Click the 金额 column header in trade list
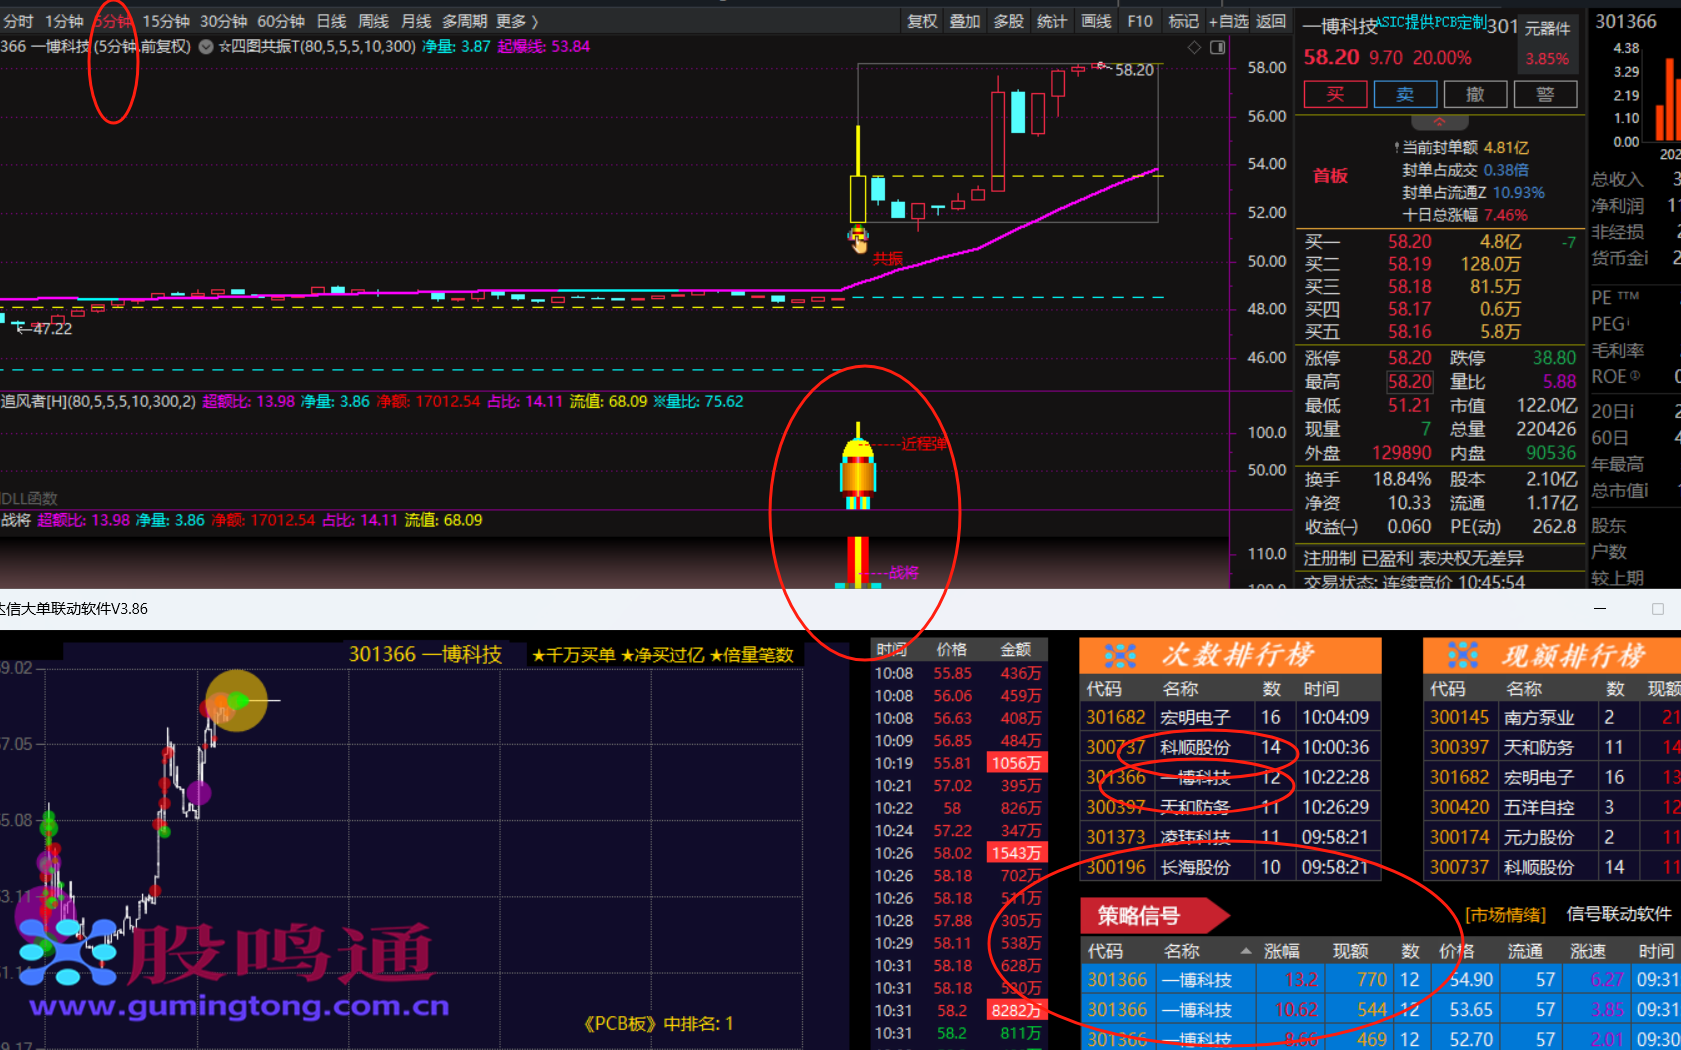This screenshot has height=1050, width=1681. coord(1016,650)
